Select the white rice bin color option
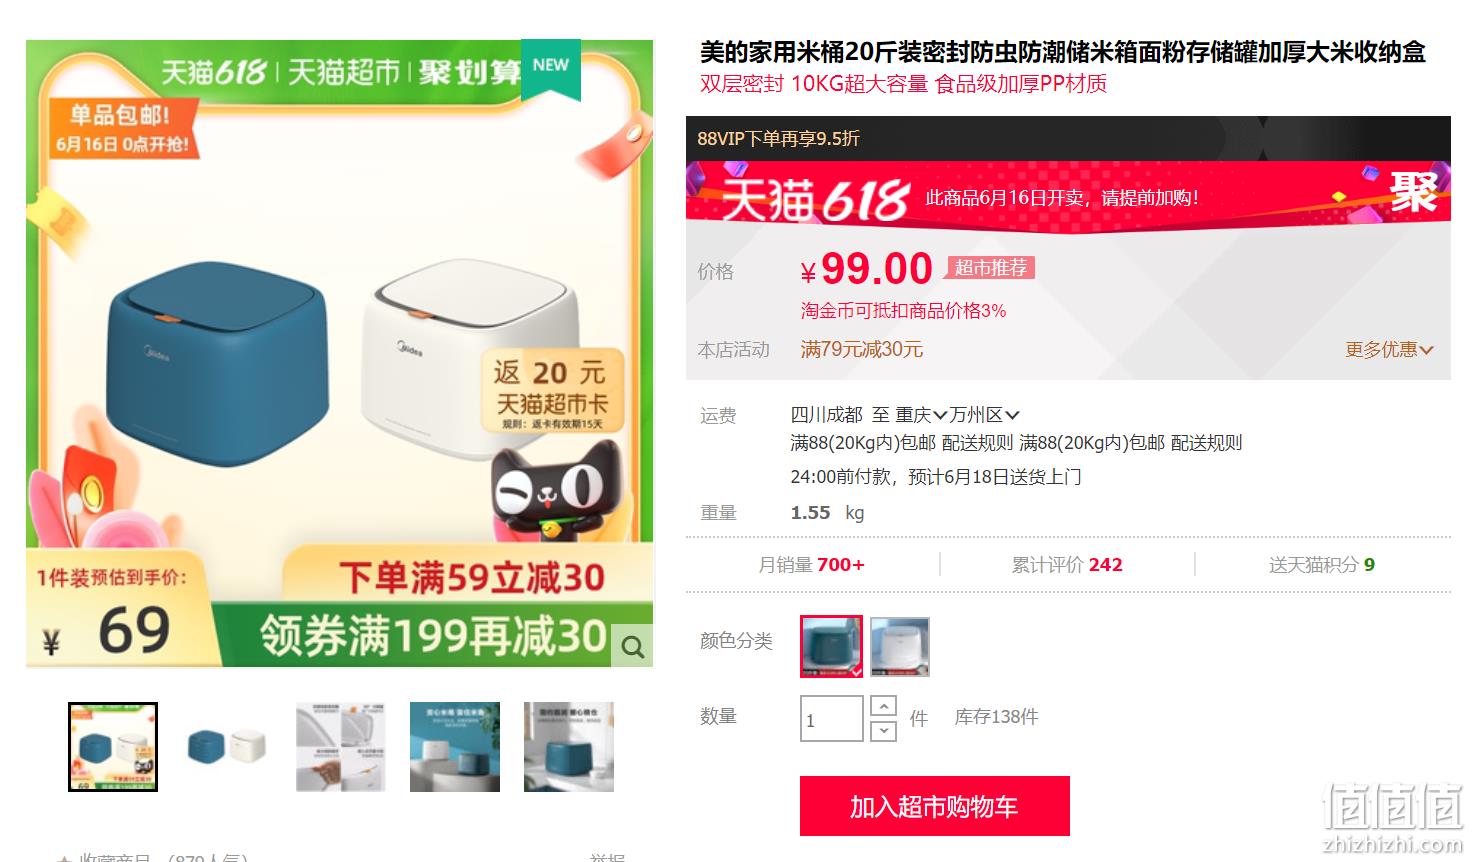Screen dimensions: 1472x862 [x=900, y=647]
